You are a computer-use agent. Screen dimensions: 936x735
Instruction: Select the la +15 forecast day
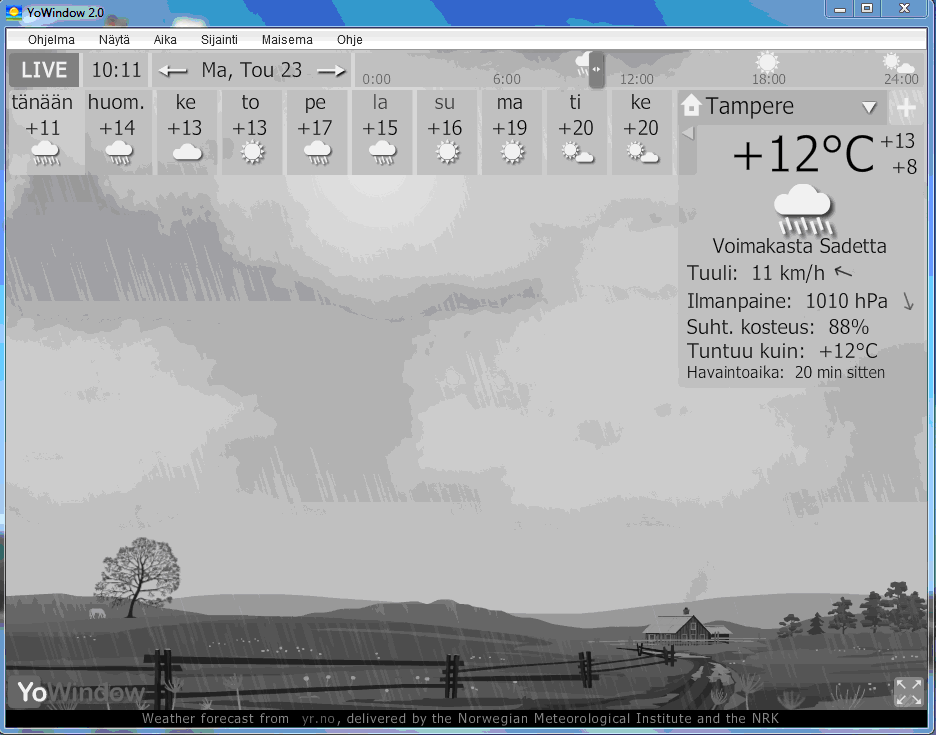381,133
